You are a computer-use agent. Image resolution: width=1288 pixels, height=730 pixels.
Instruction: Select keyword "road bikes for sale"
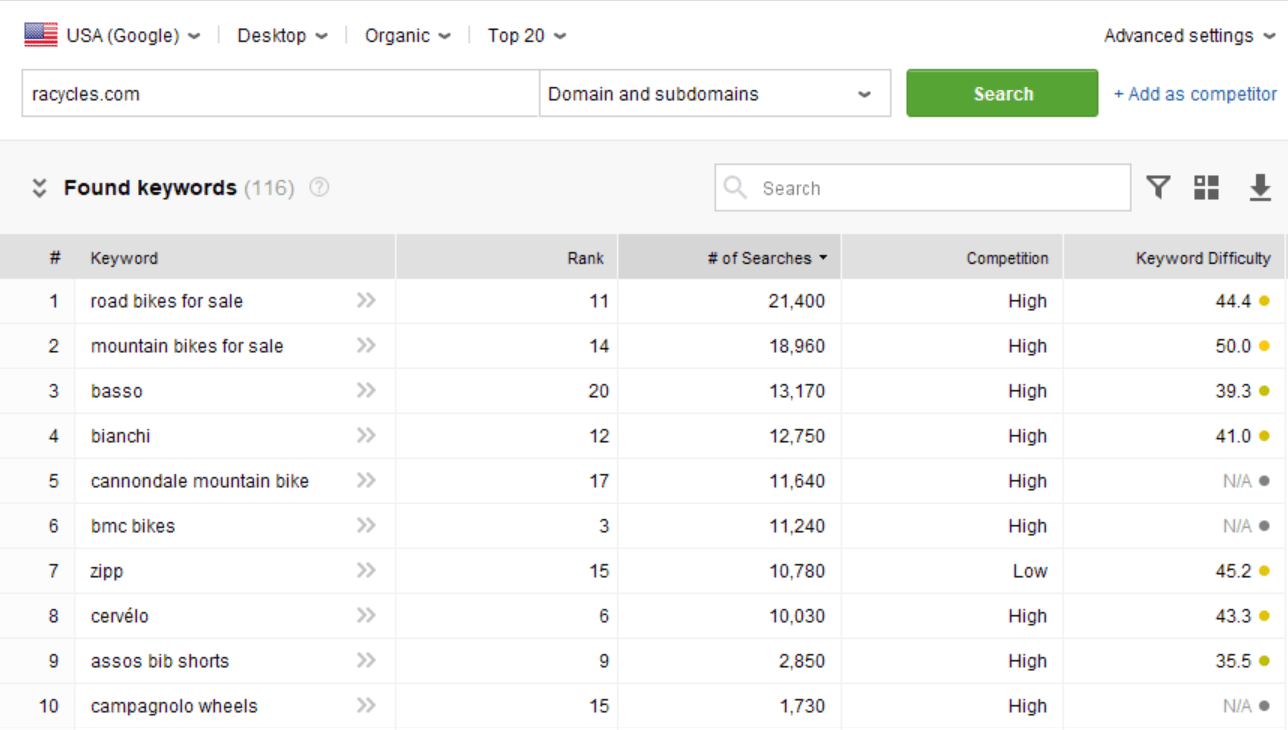pyautogui.click(x=166, y=301)
